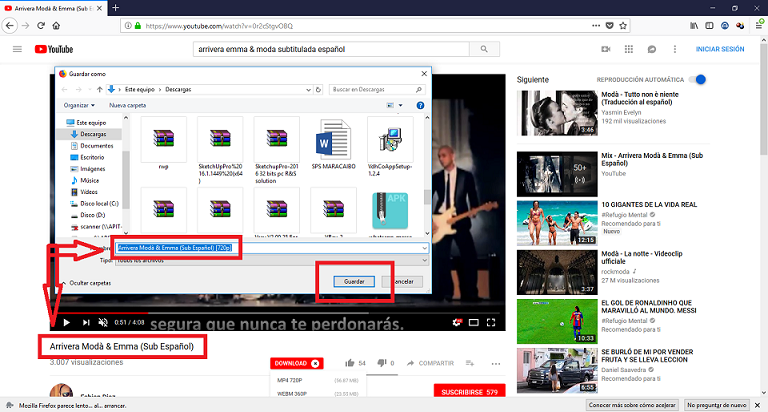Open a new Firefox tab with plus
Screen dimensions: 768x412
tap(116, 8)
